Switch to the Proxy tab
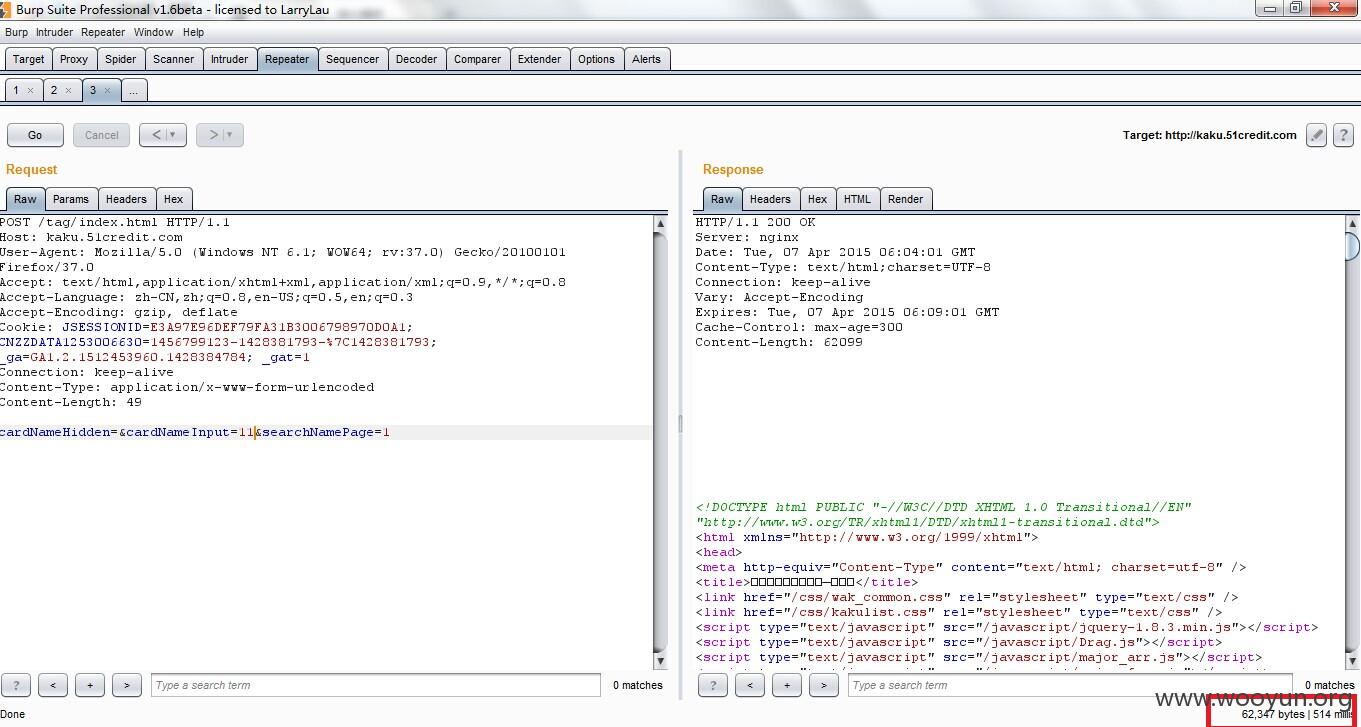Image resolution: width=1361 pixels, height=727 pixels. [74, 59]
